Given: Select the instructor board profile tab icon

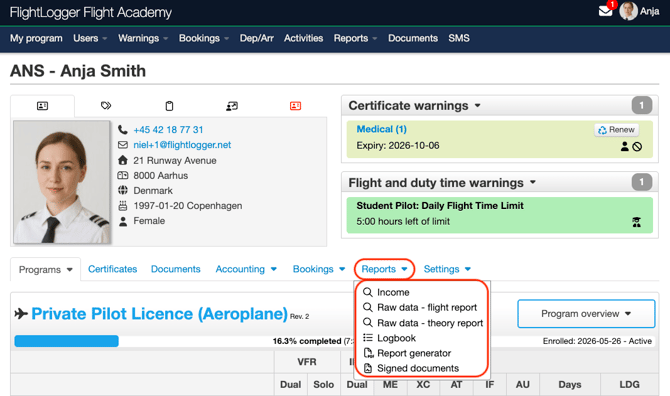Looking at the screenshot, I should tap(232, 106).
